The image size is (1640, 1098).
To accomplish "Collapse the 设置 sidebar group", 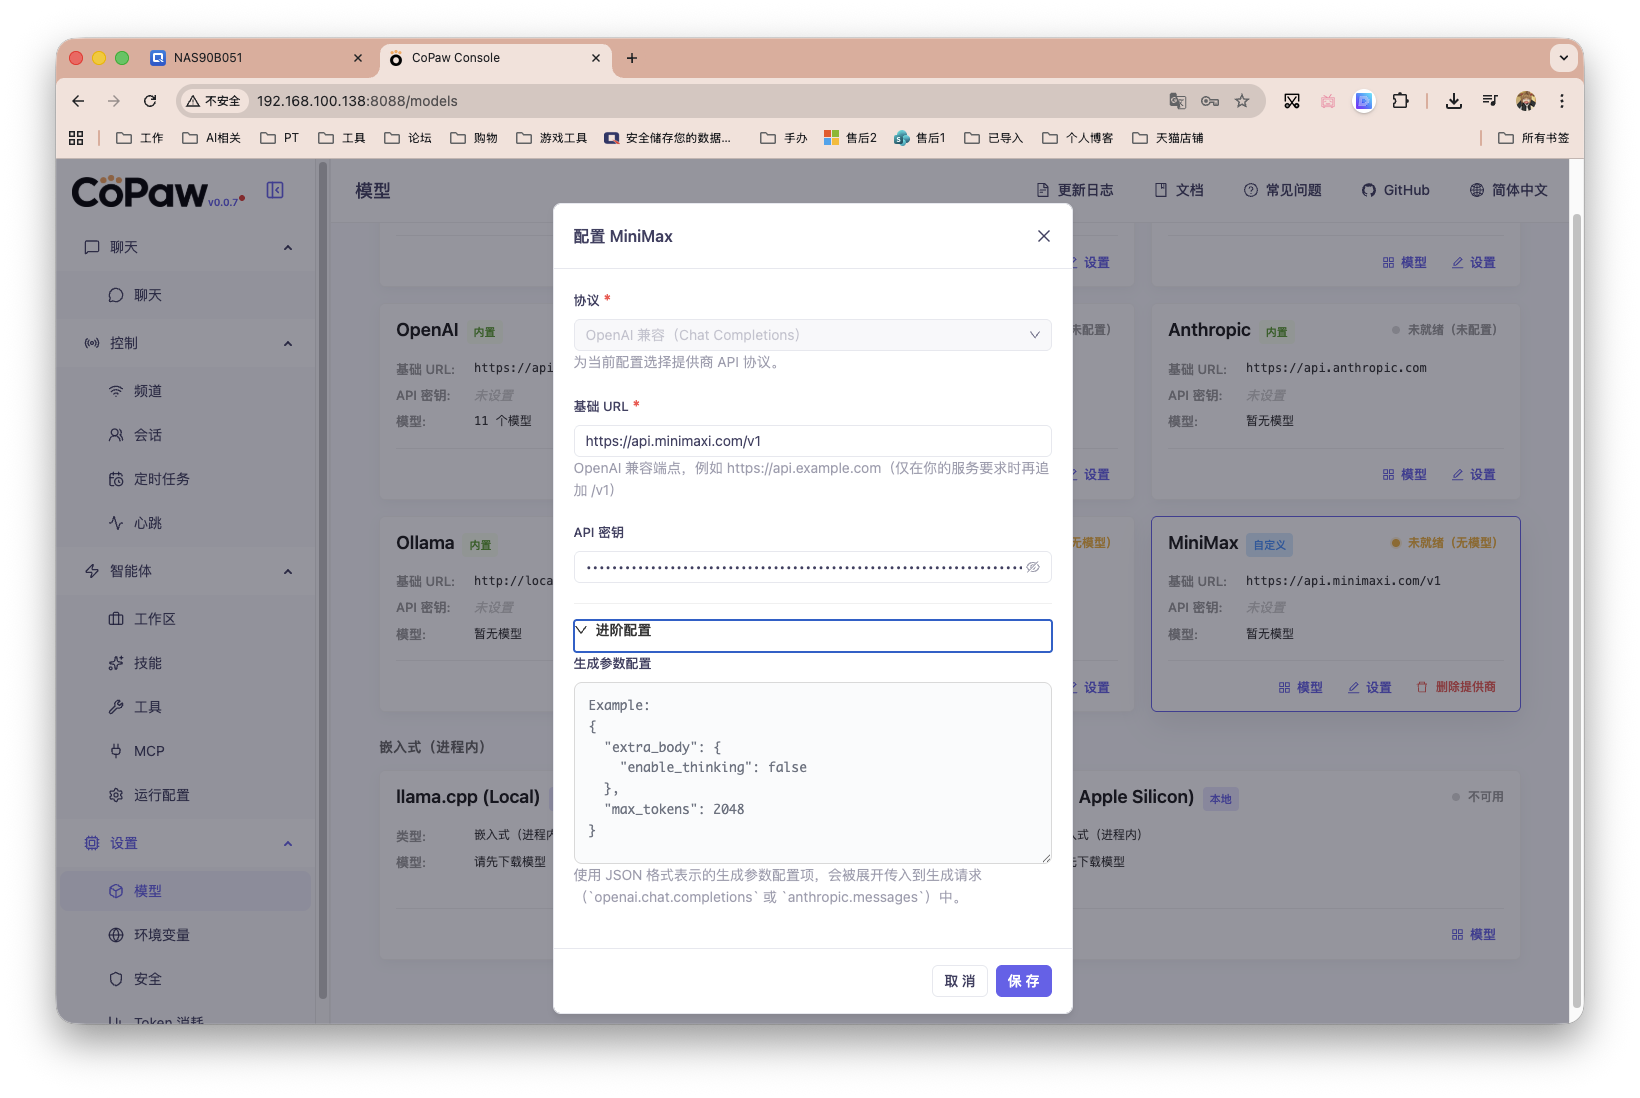I will [187, 843].
